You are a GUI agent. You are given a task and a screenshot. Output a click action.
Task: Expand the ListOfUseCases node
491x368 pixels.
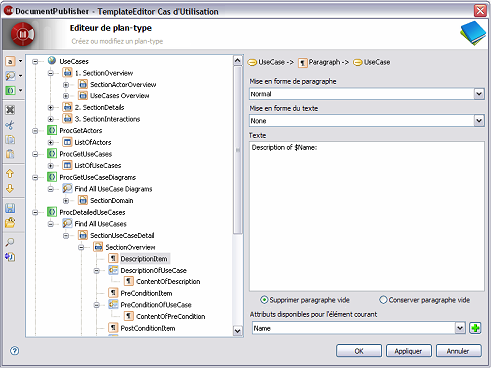pyautogui.click(x=51, y=166)
